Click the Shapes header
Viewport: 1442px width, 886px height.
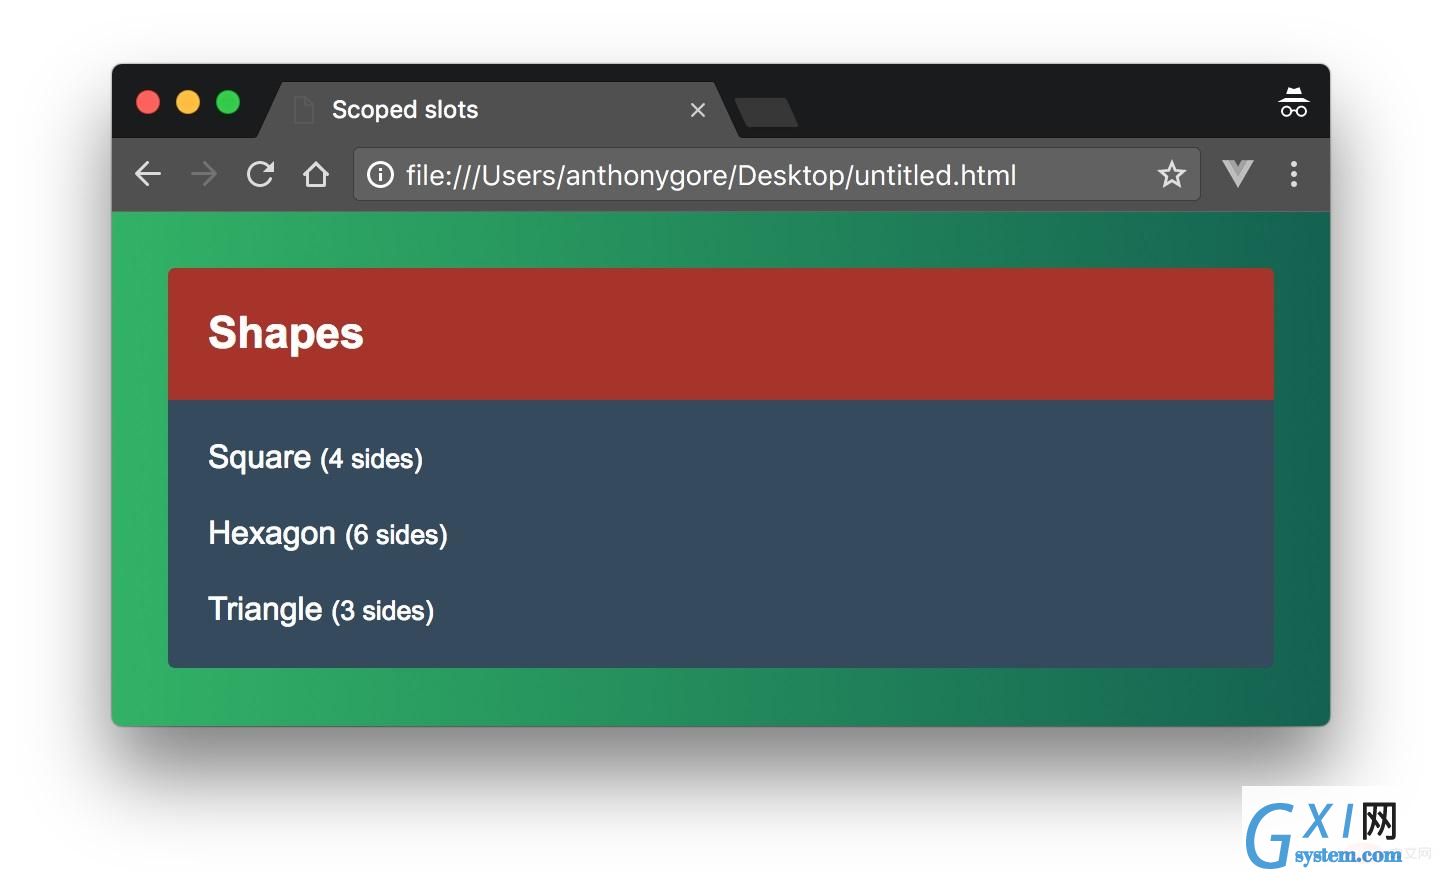click(x=285, y=333)
